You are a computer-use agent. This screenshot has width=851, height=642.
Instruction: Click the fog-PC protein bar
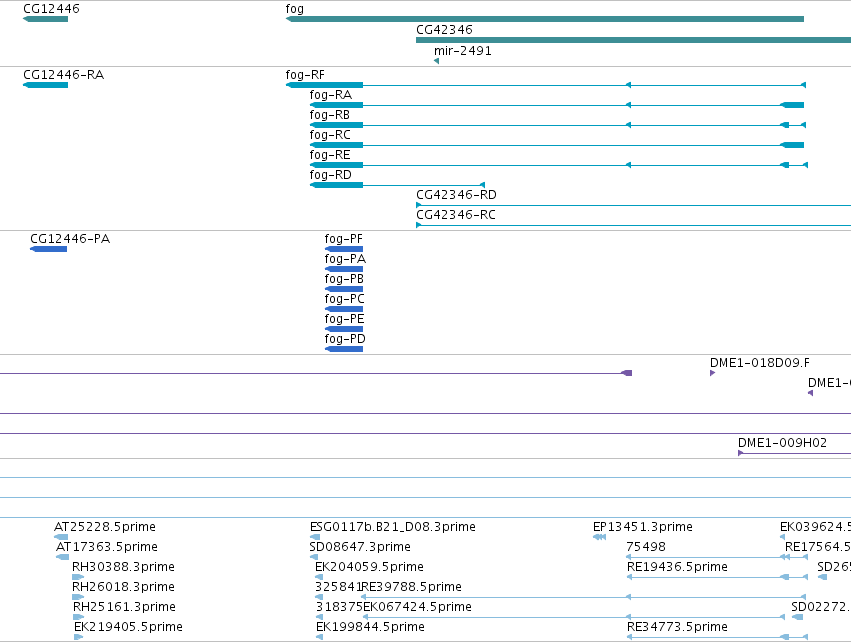pos(344,309)
